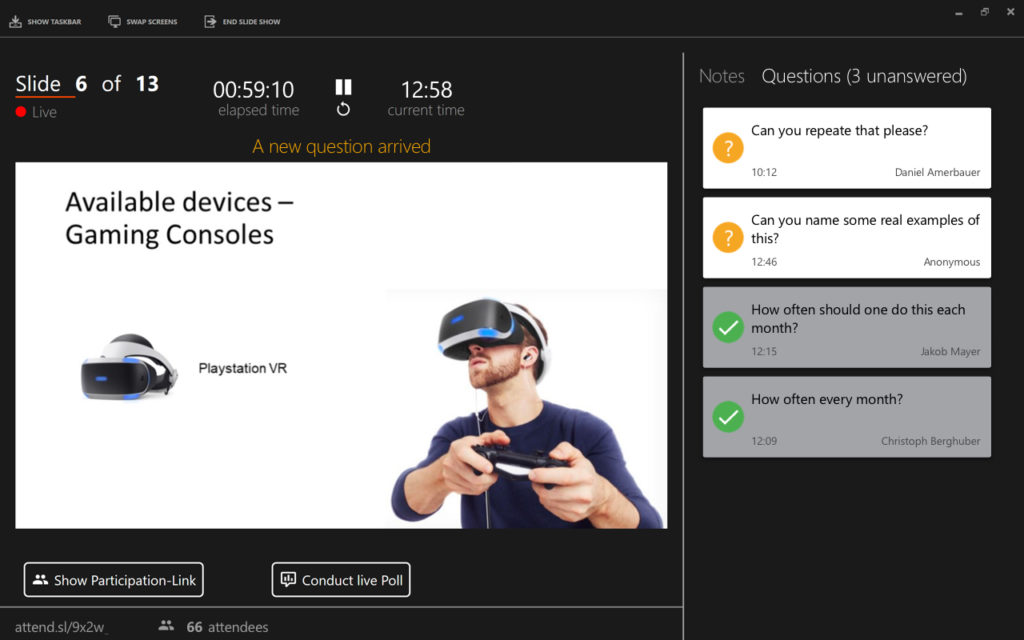Click the people icon beside attendees count
Screen dimensions: 1024x640
pos(167,626)
